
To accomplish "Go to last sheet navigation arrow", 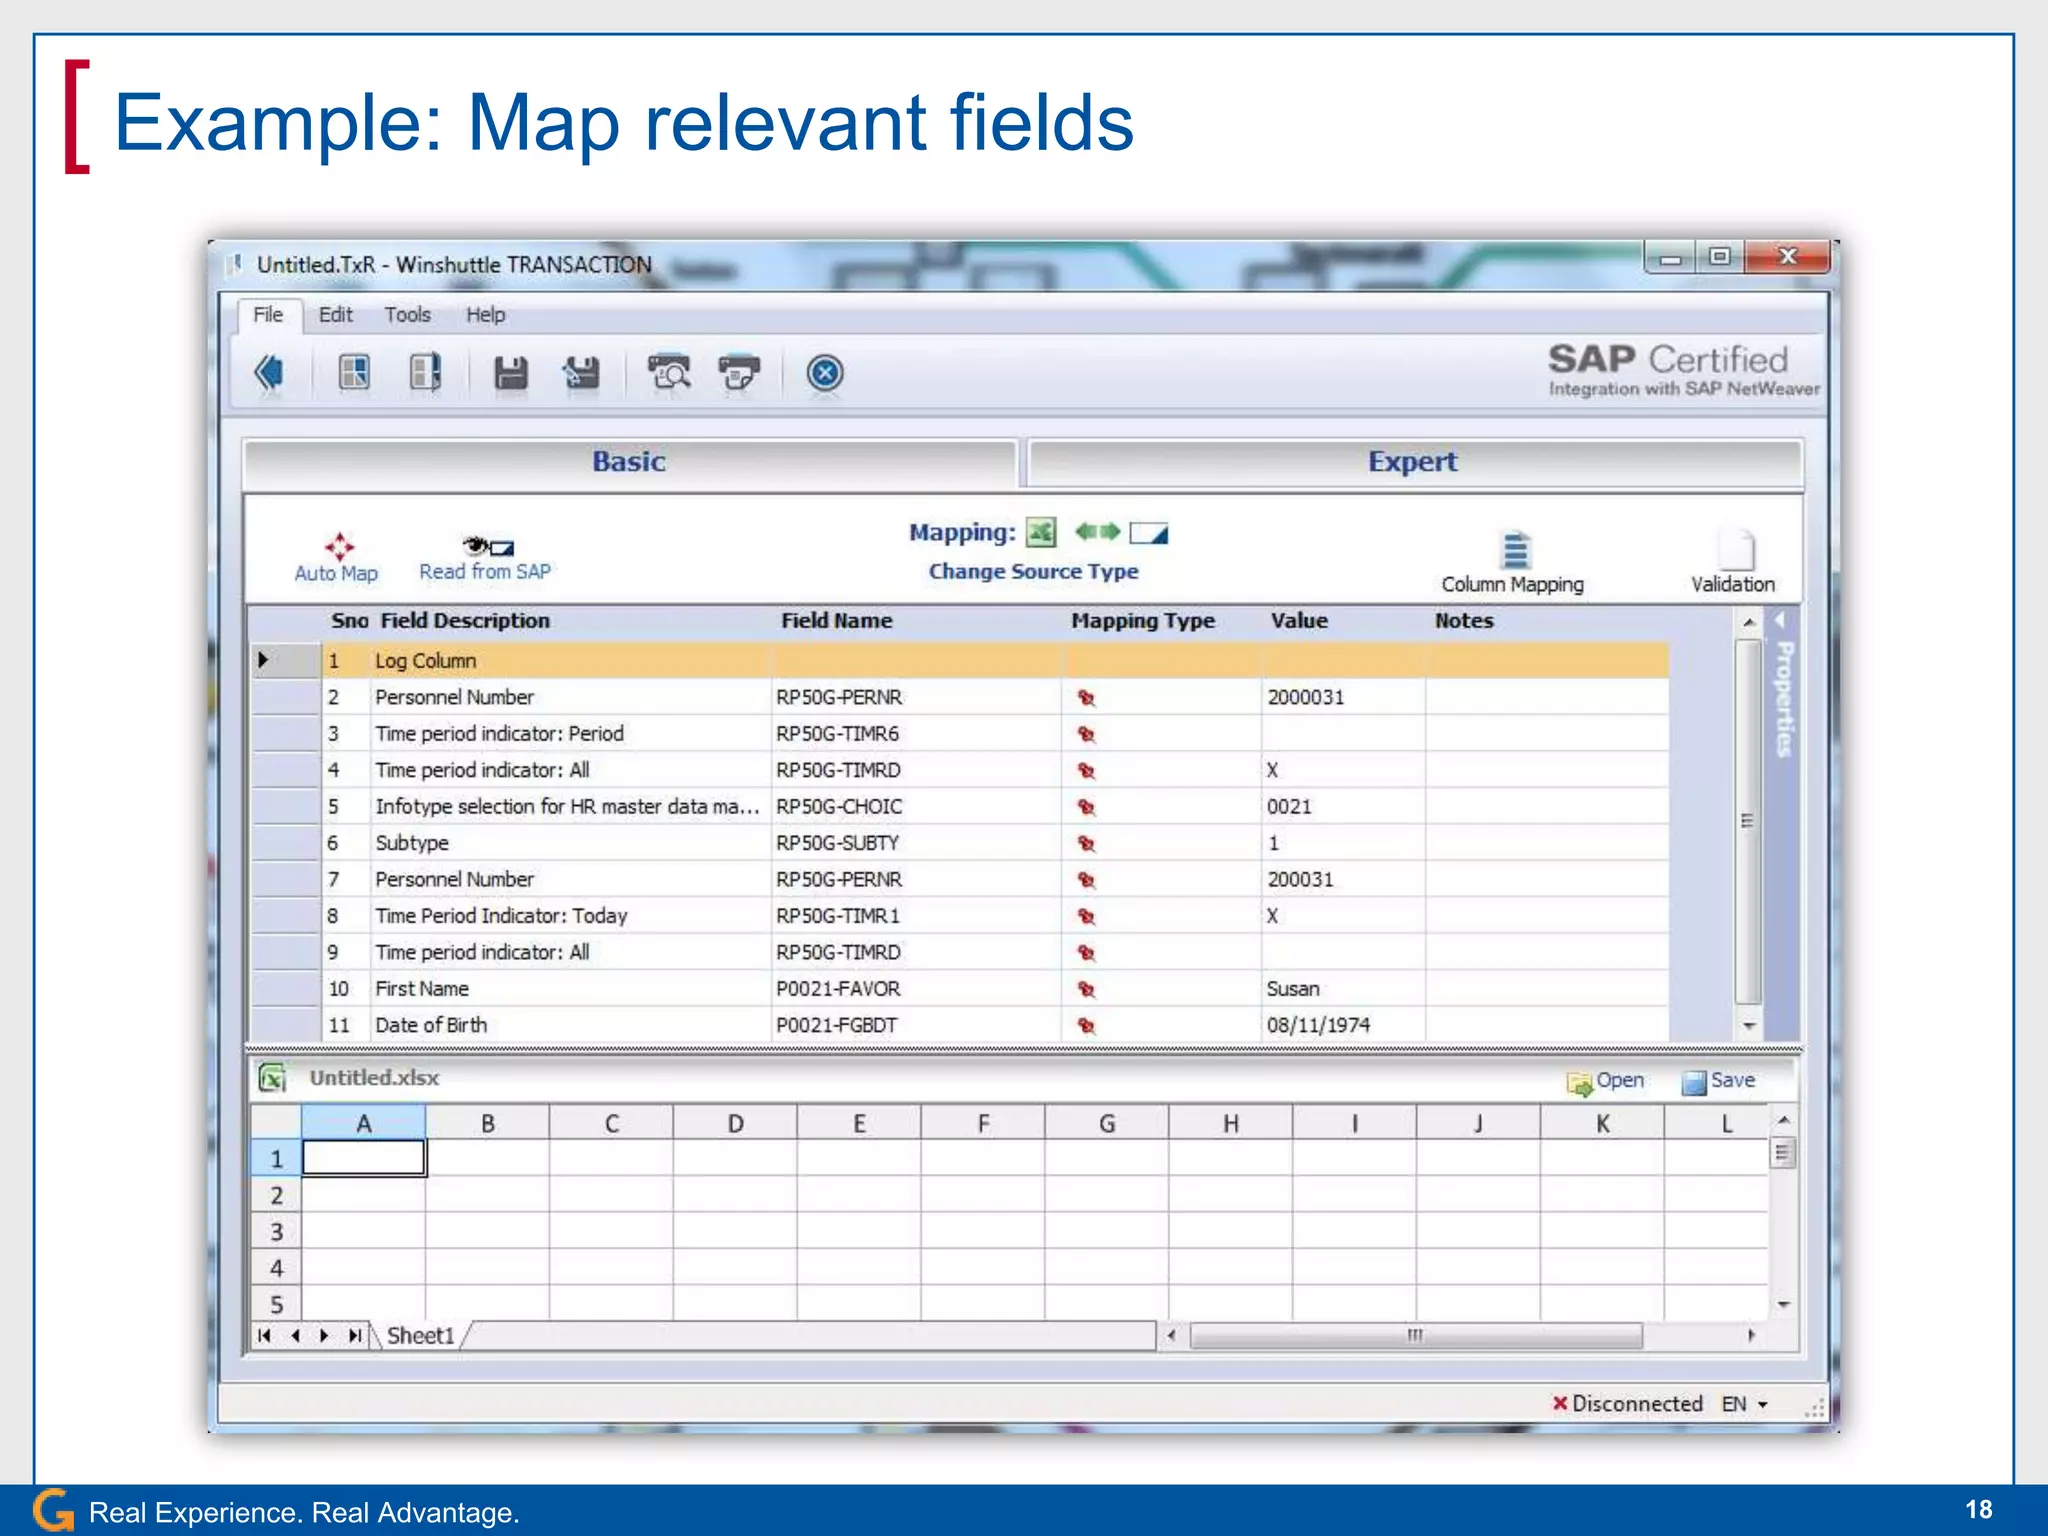I will (355, 1336).
